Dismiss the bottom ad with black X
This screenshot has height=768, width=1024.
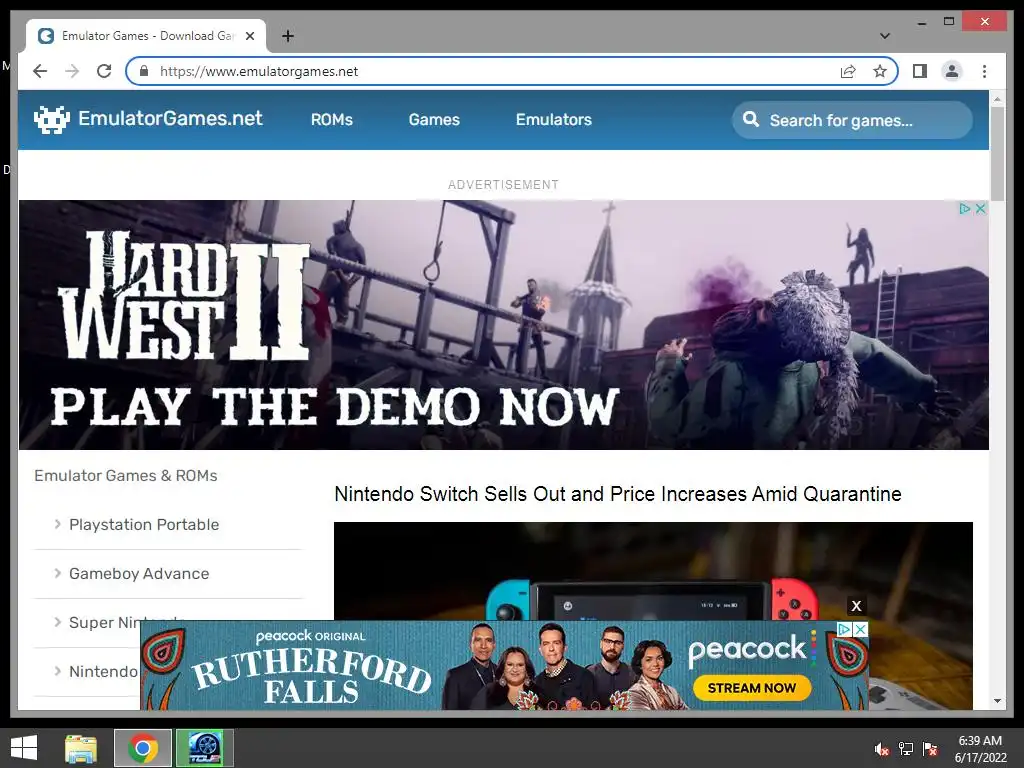coord(856,606)
